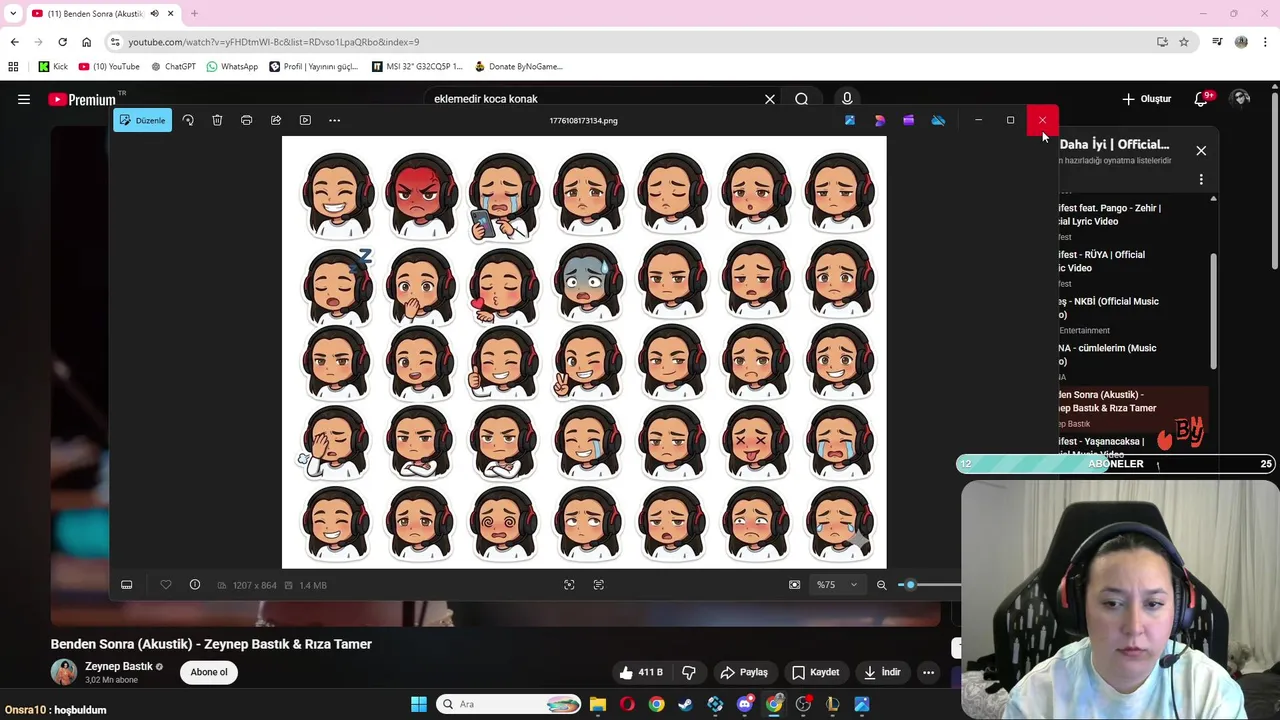Viewport: 1280px width, 720px height.
Task: Go to YouTube Premium home logo
Action: coord(82,99)
